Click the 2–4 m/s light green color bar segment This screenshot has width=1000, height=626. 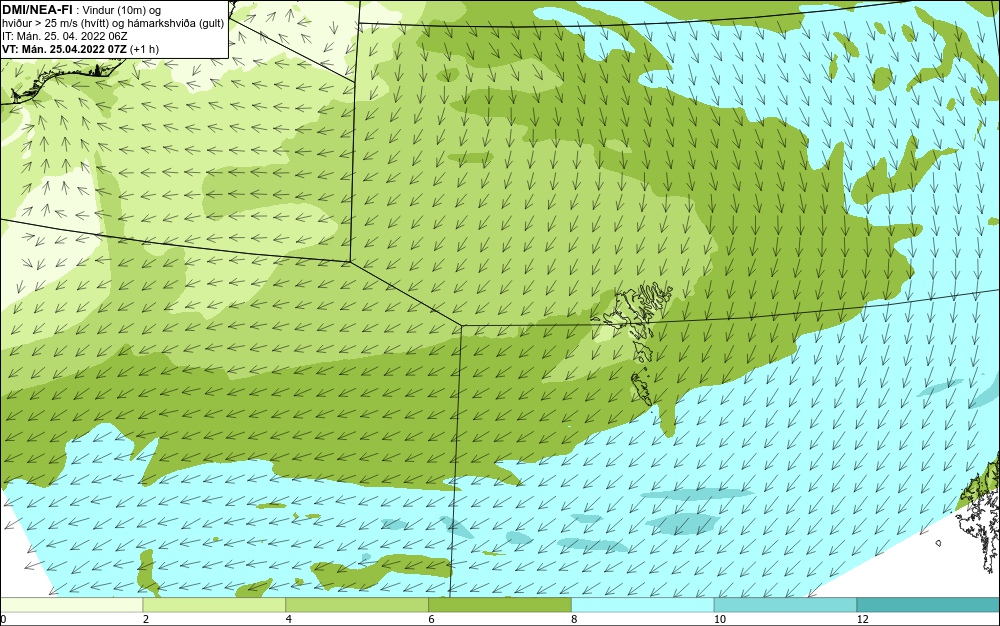click(x=214, y=605)
